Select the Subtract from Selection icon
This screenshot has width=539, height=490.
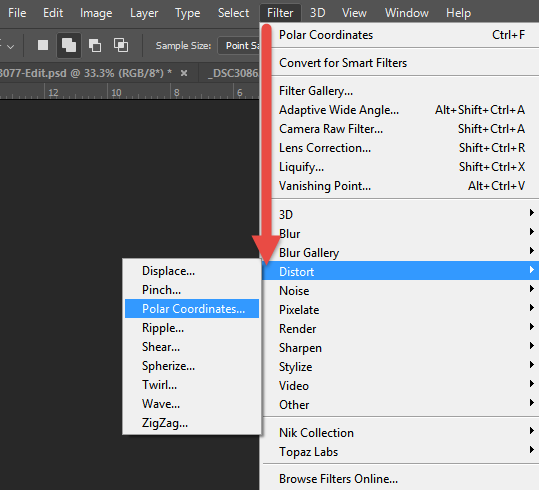pos(95,45)
